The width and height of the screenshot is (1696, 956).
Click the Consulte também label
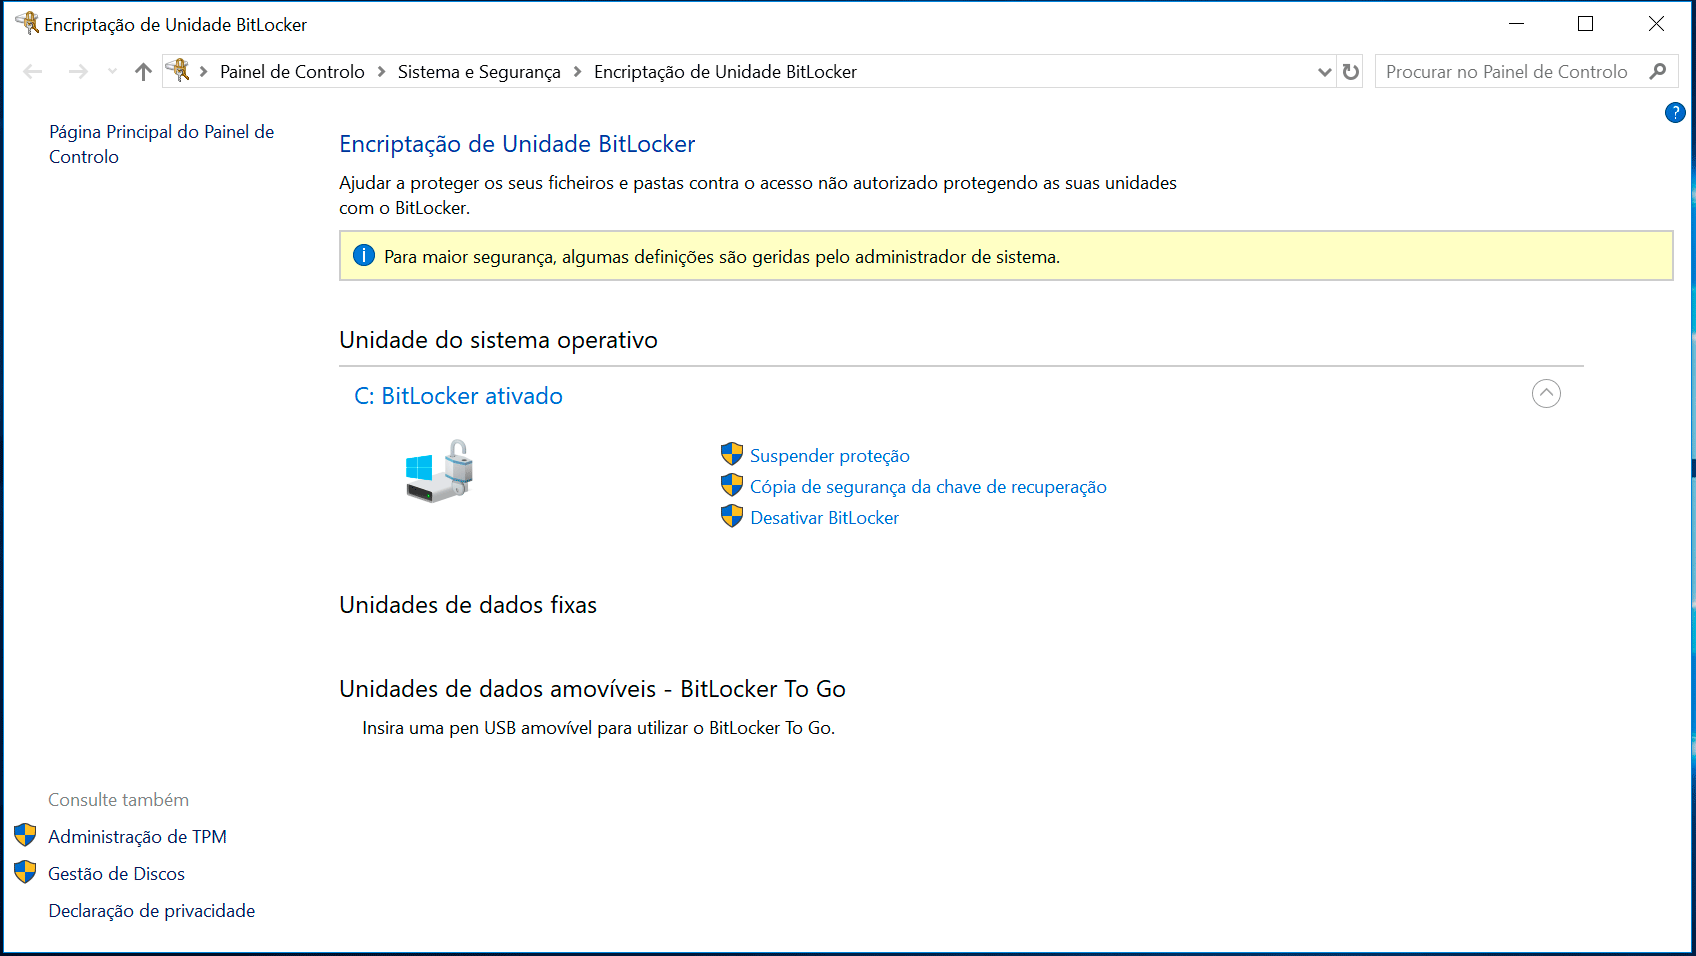coord(118,800)
